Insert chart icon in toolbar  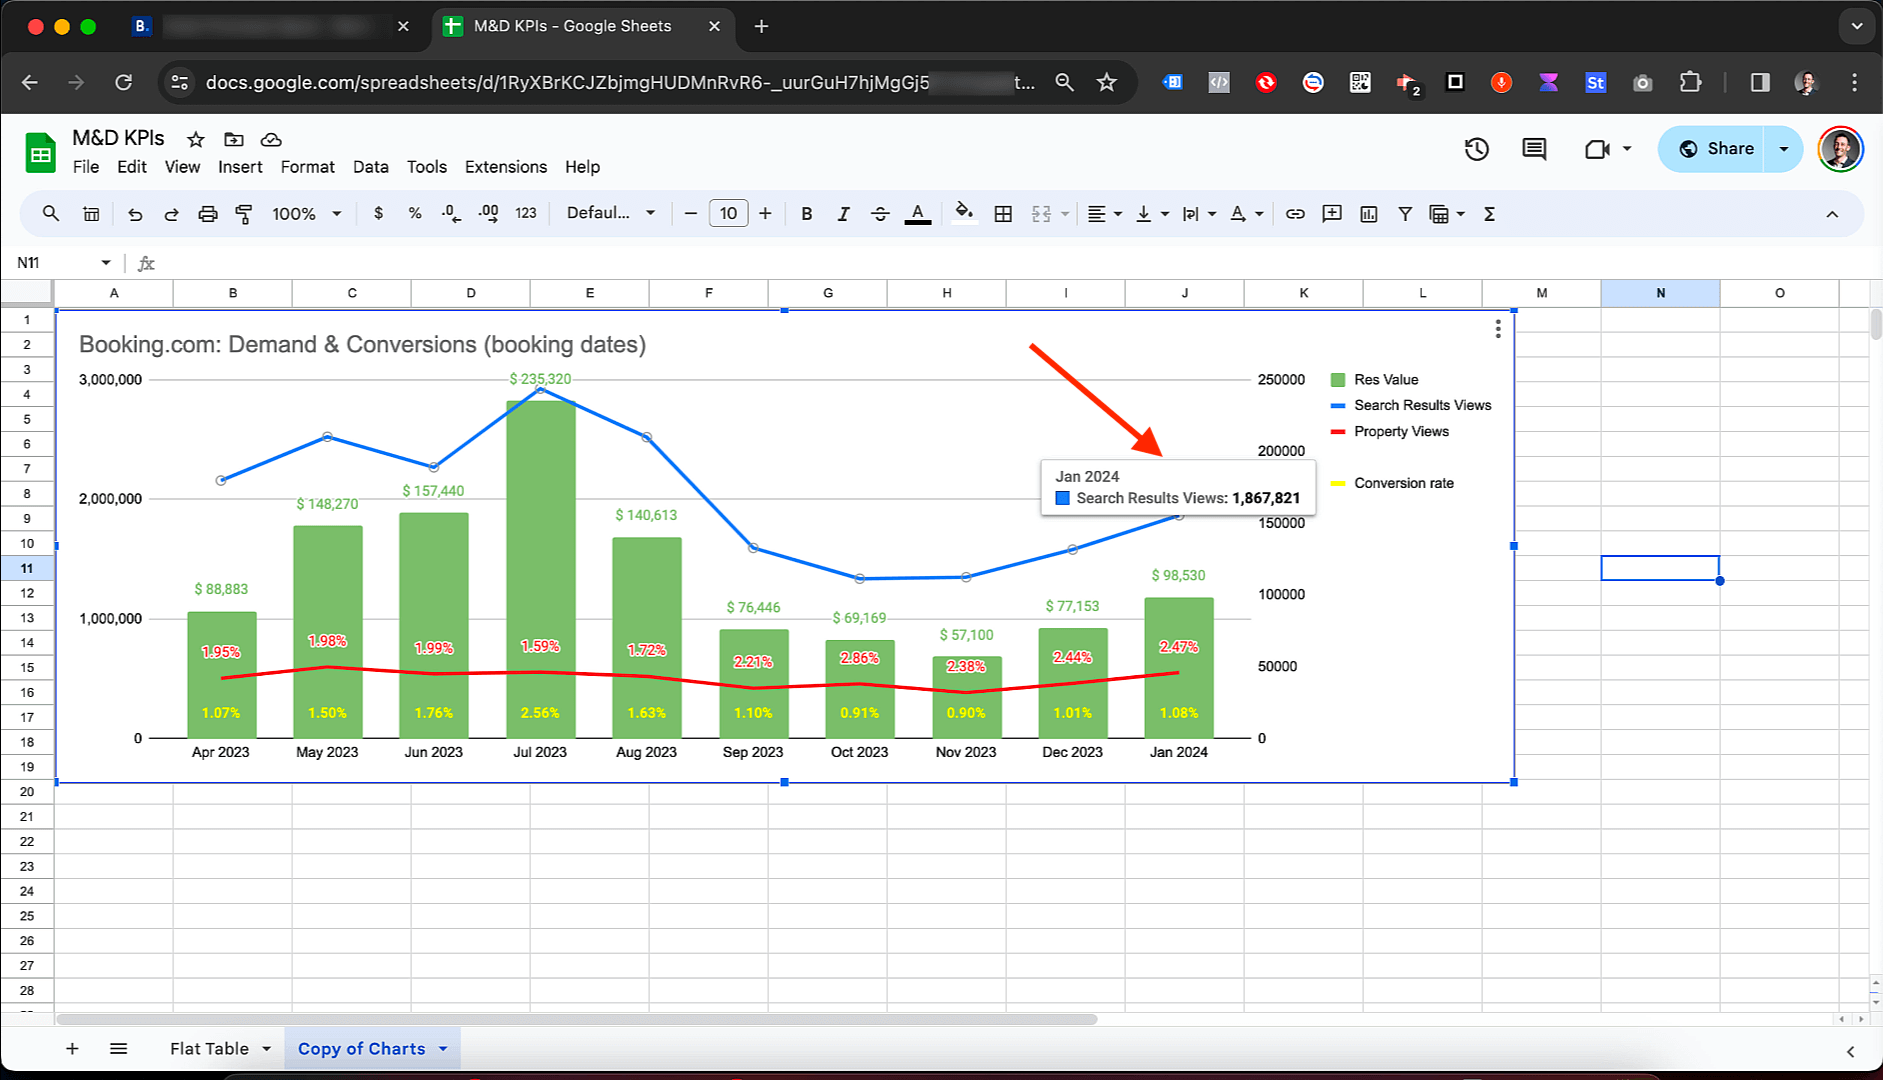(x=1369, y=213)
